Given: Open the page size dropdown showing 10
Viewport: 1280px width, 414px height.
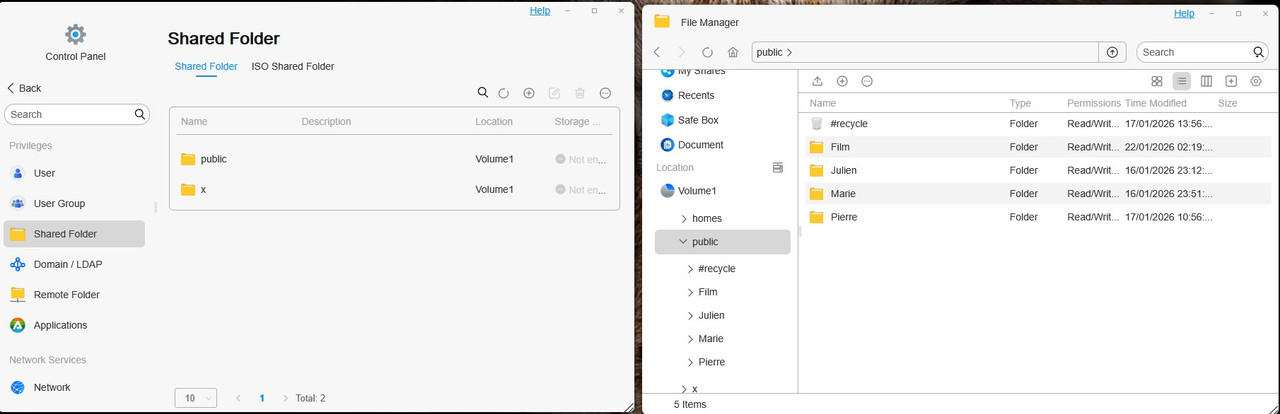Looking at the screenshot, I should pos(196,398).
